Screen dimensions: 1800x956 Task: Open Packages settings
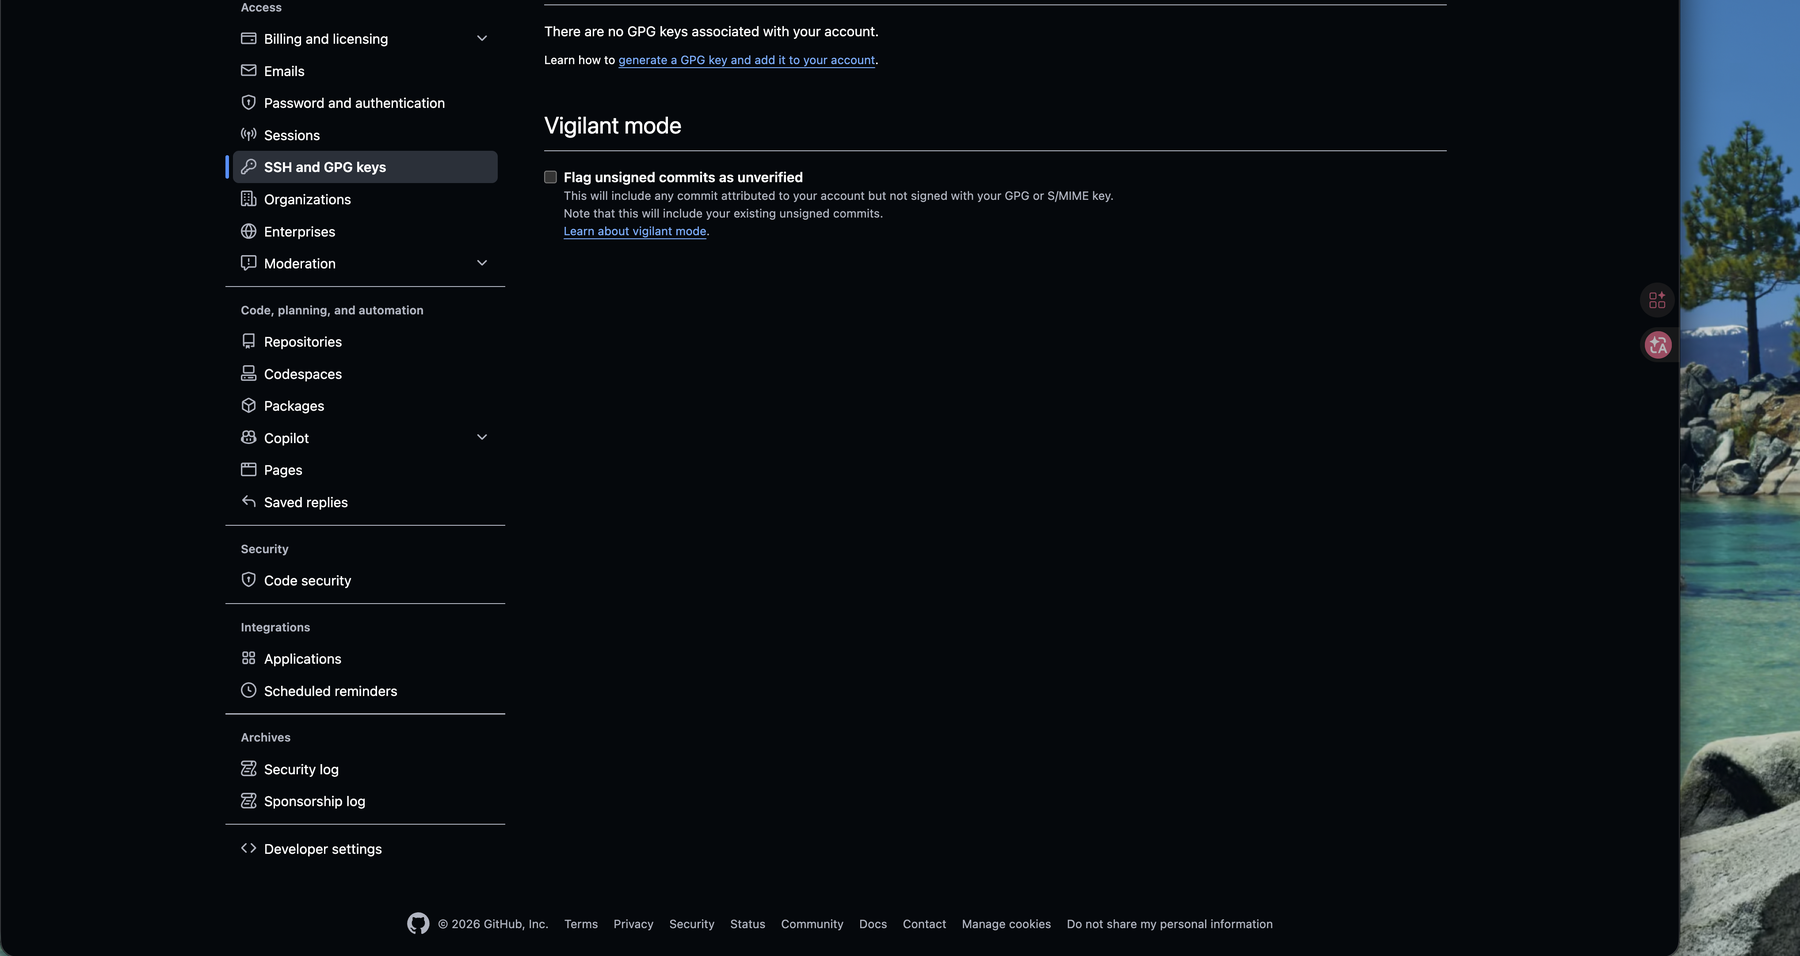[365, 406]
